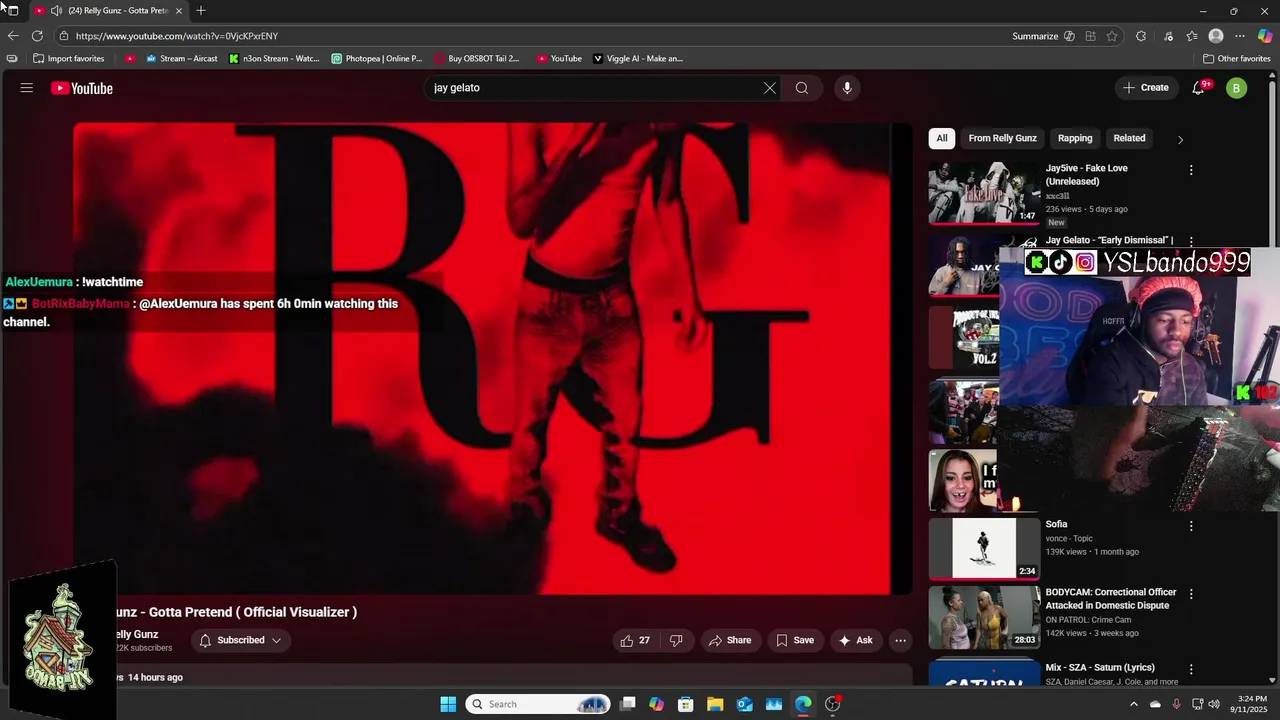Show hidden system tray icons
This screenshot has width=1280, height=720.
(1133, 704)
